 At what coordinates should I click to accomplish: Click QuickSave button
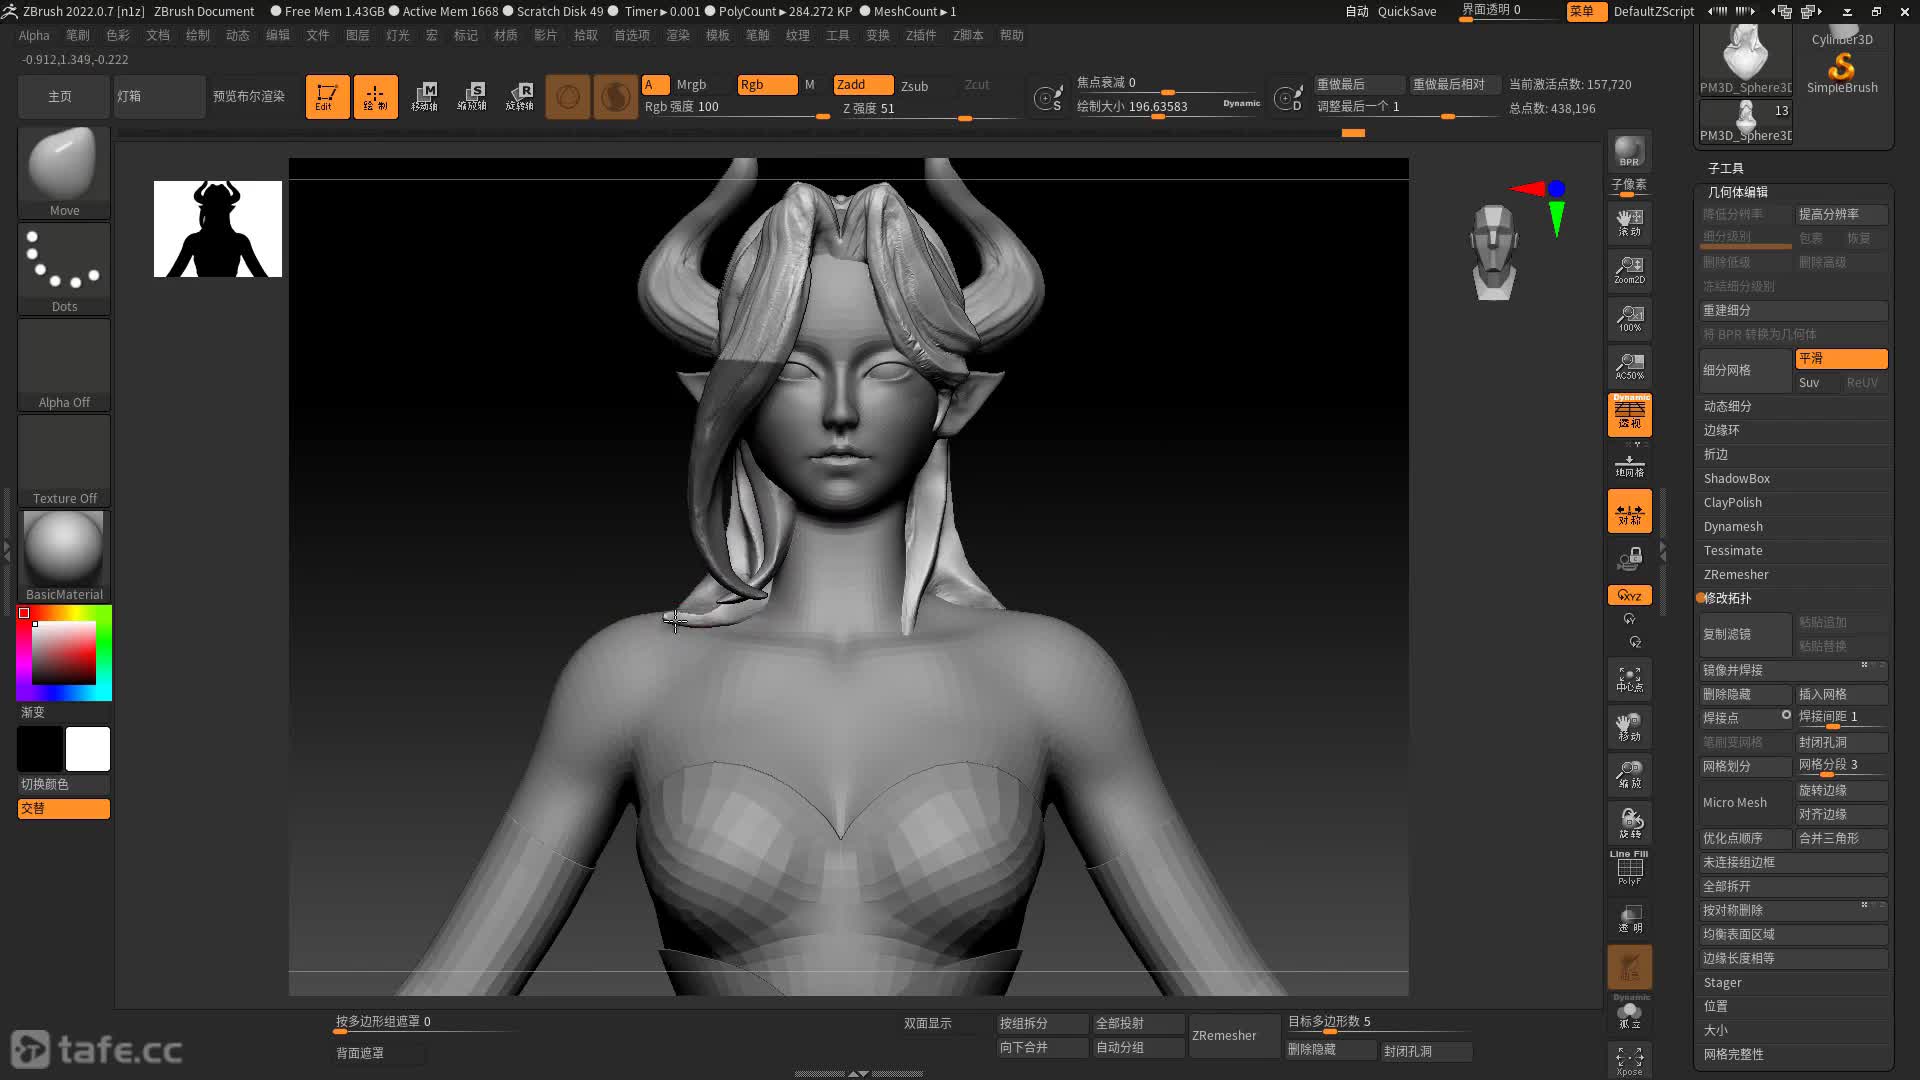pos(1407,12)
